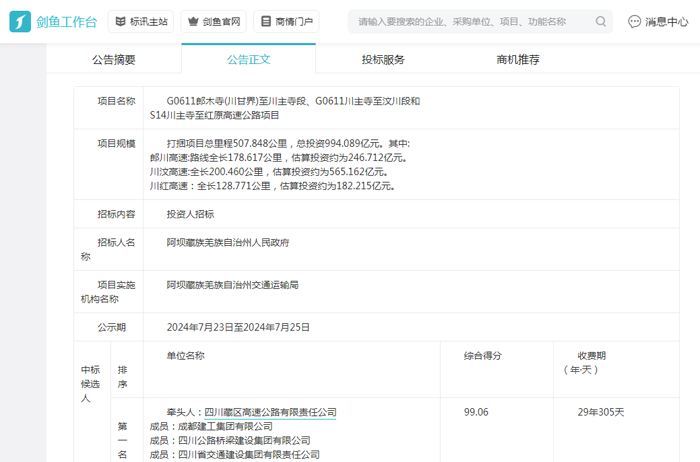The width and height of the screenshot is (700, 462).
Task: Click the 收费期 column header
Action: click(585, 362)
